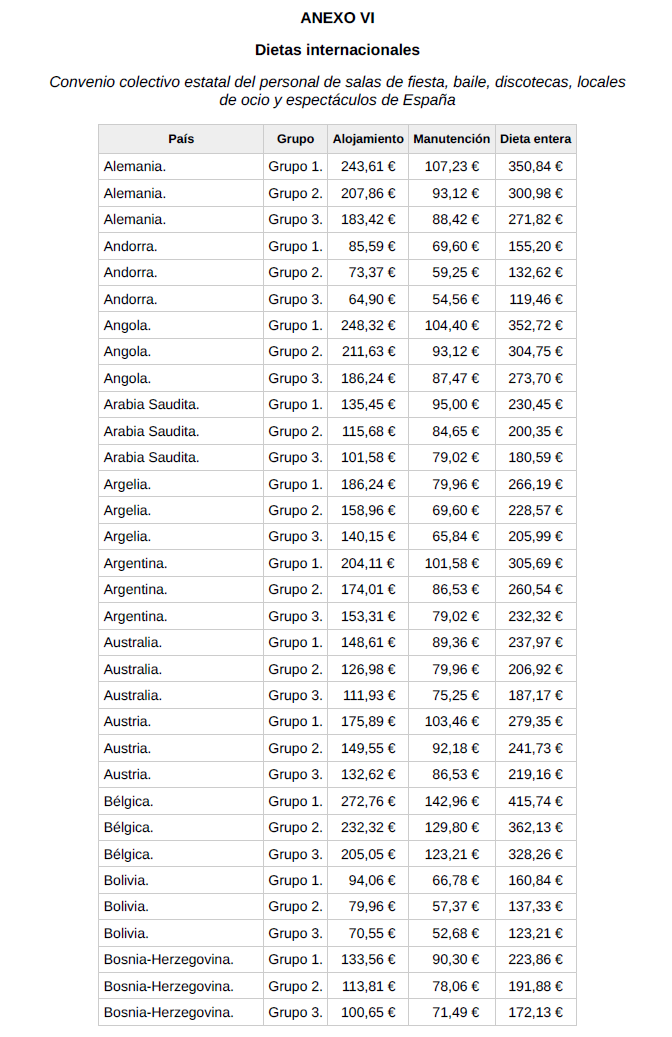Click the Convenio colectivo estatal italic caption
Viewport: 672px width, 1037px height.
(x=337, y=90)
